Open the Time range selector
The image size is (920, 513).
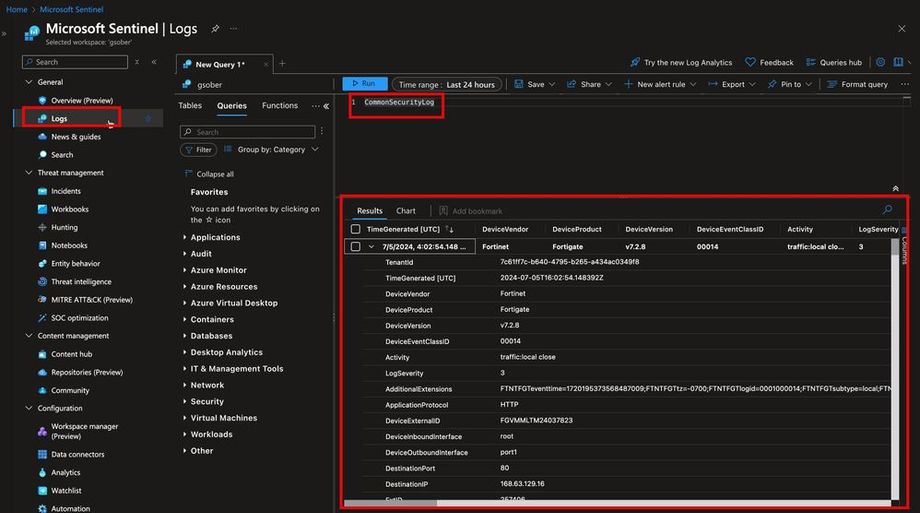pyautogui.click(x=446, y=84)
